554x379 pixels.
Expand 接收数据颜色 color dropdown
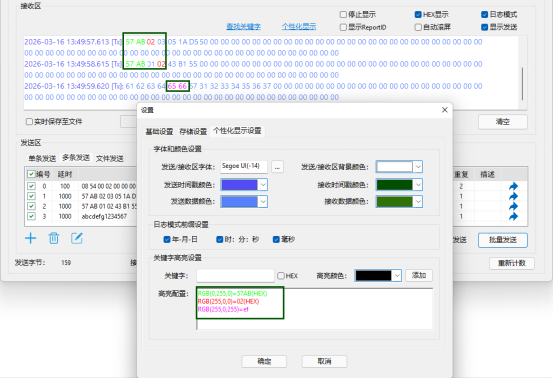[418, 202]
